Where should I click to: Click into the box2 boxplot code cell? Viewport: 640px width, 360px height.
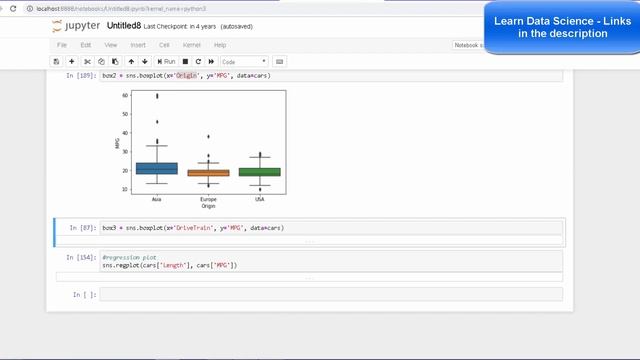[331, 76]
